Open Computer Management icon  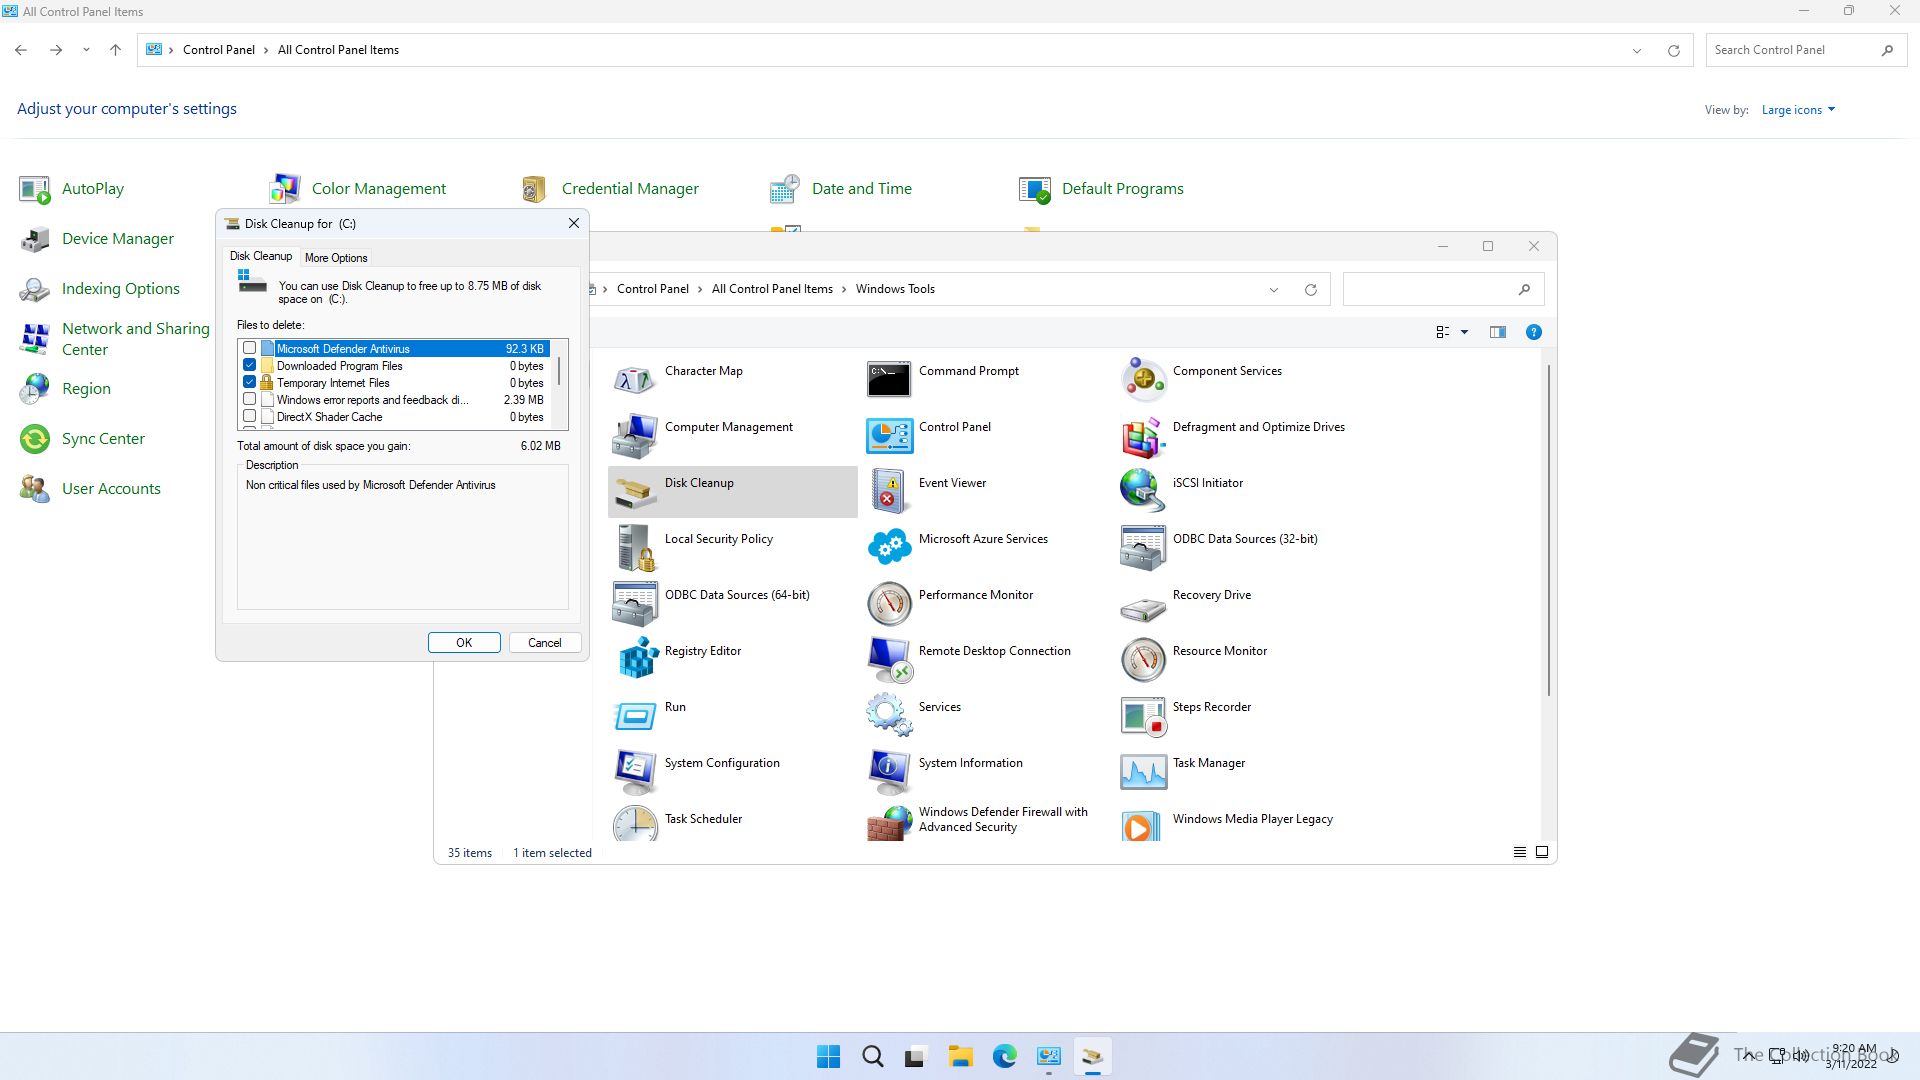(634, 436)
